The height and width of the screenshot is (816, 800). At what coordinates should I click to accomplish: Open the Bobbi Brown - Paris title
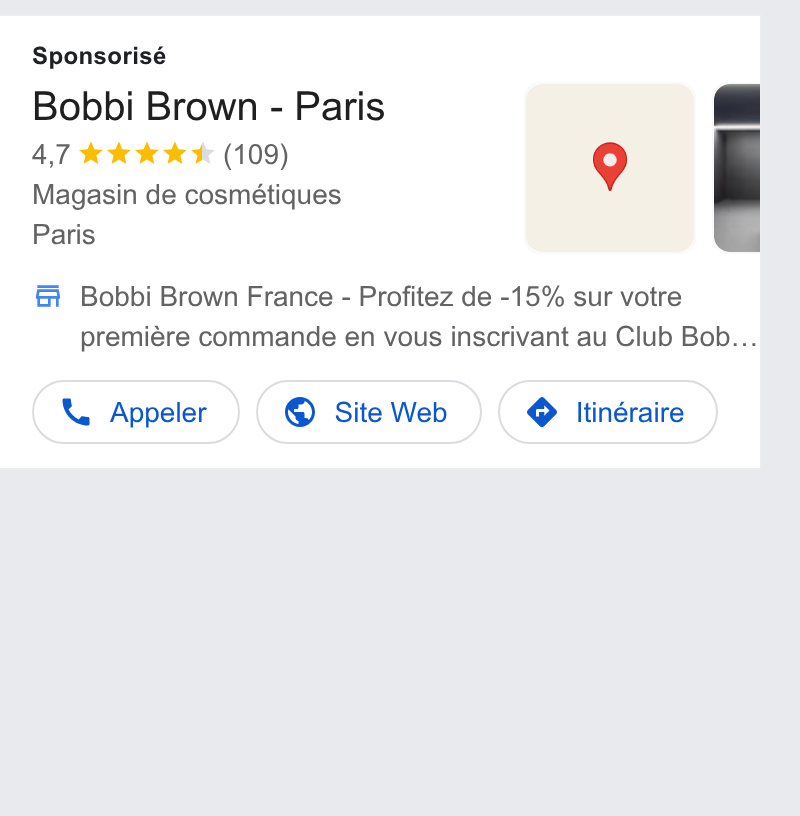[208, 107]
